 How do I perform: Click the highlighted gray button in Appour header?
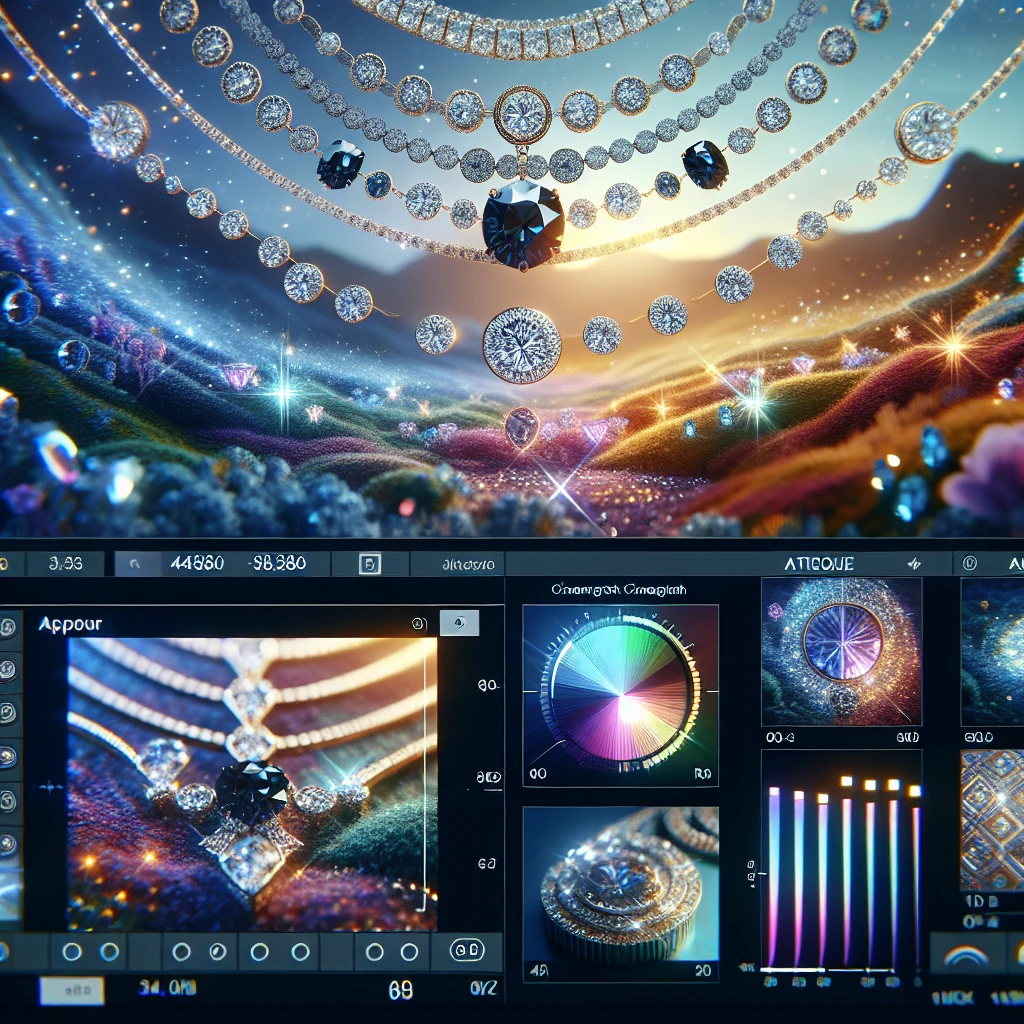click(459, 623)
